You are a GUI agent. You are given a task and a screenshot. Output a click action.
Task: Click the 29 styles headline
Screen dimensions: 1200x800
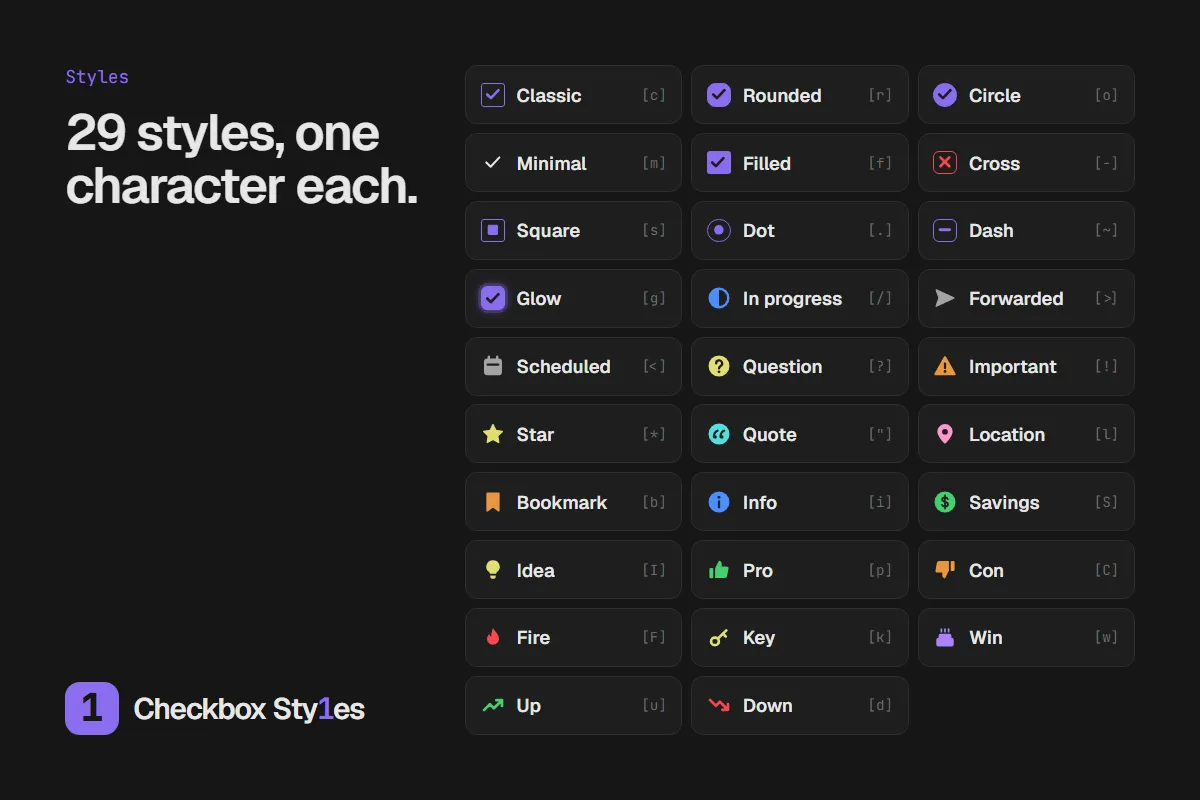click(242, 160)
